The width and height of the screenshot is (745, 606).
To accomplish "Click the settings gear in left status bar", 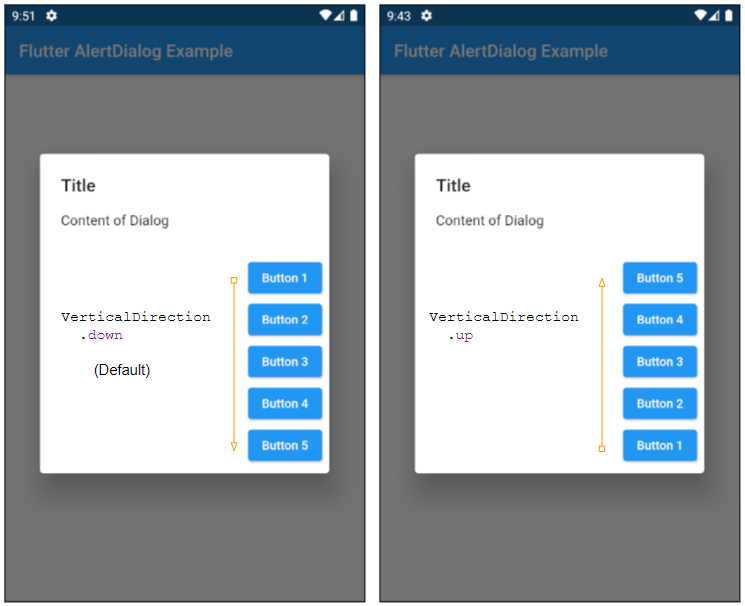I will click(x=51, y=16).
